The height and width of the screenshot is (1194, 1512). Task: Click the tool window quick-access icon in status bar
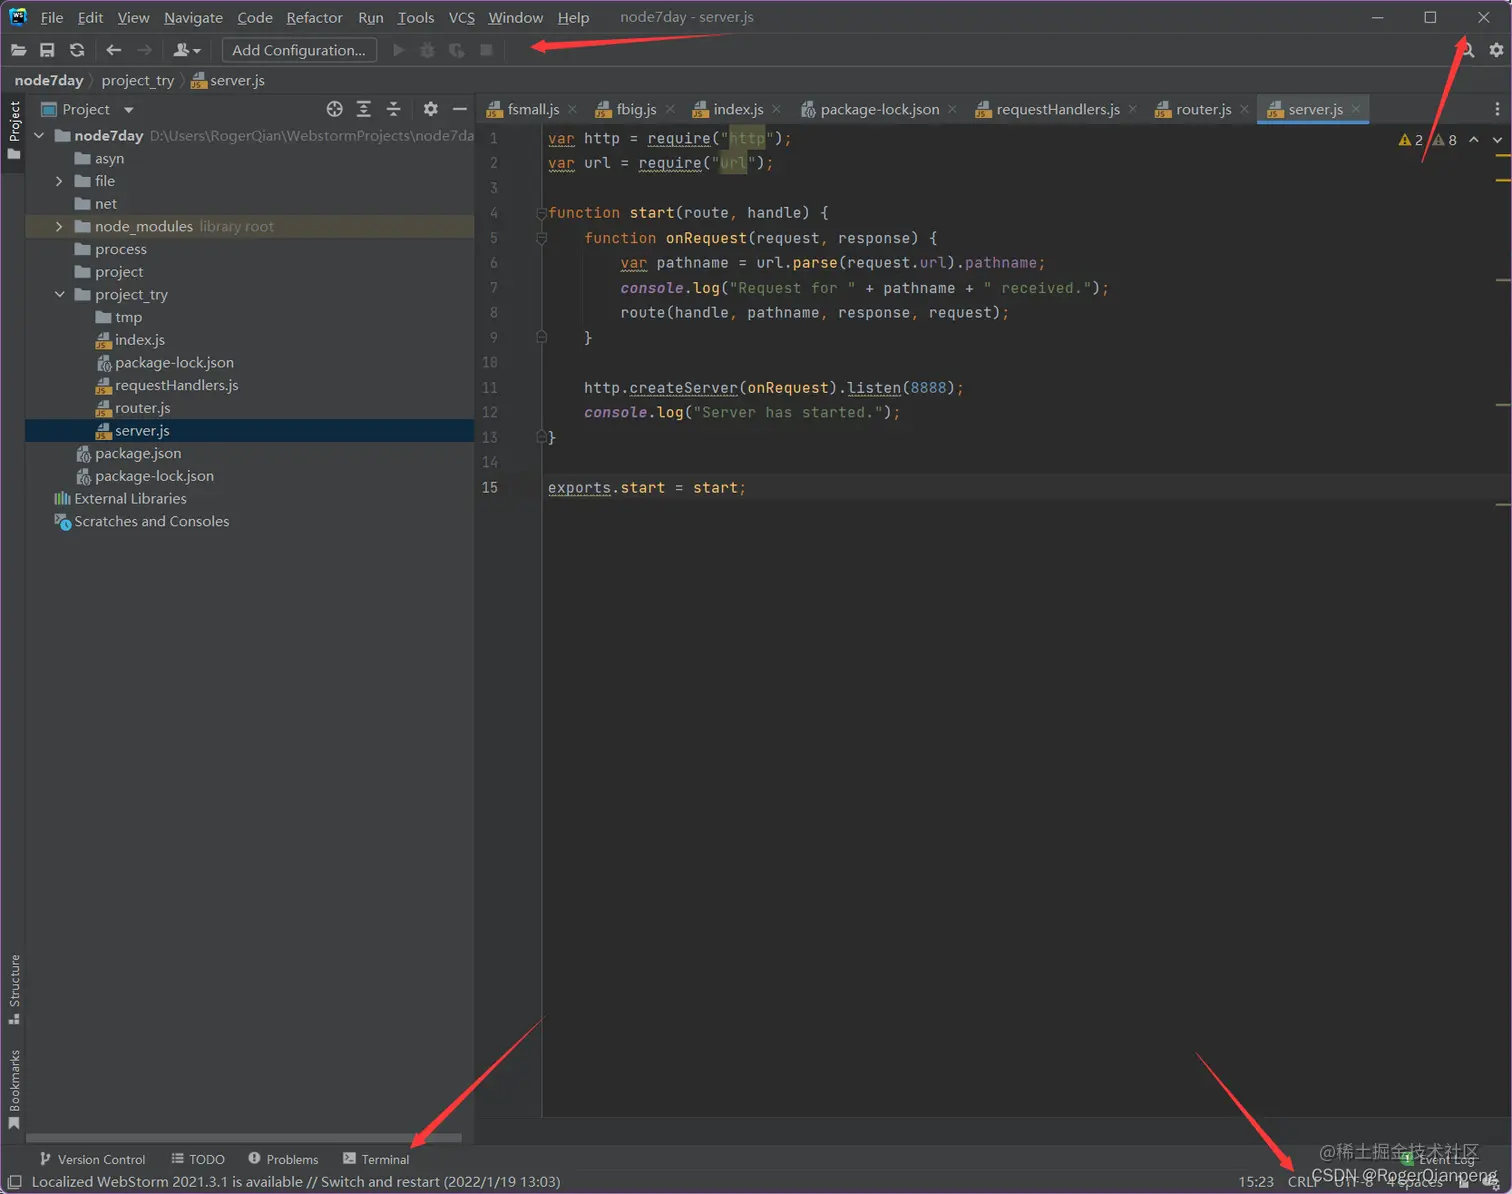(14, 1182)
